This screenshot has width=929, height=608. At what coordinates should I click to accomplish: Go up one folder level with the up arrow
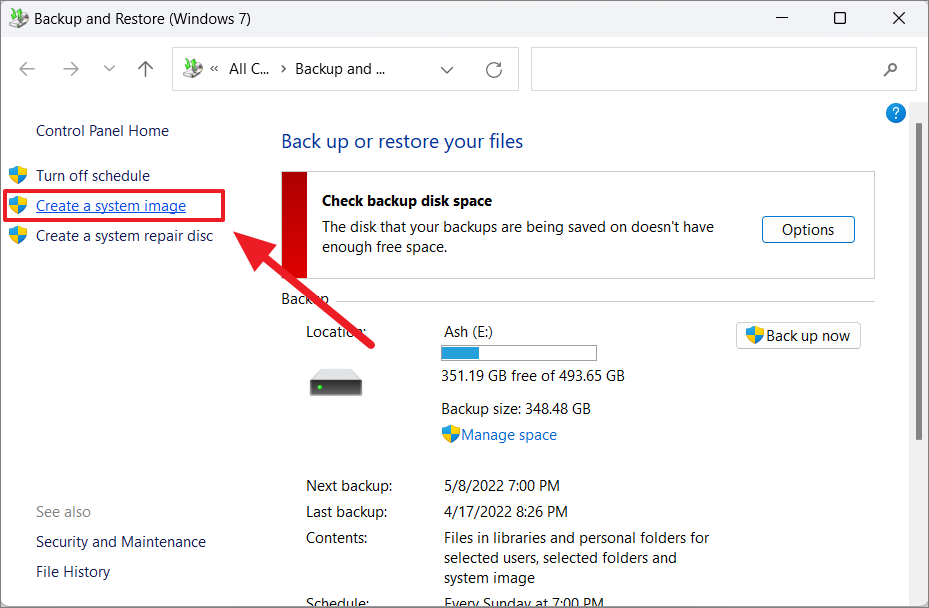click(x=145, y=68)
